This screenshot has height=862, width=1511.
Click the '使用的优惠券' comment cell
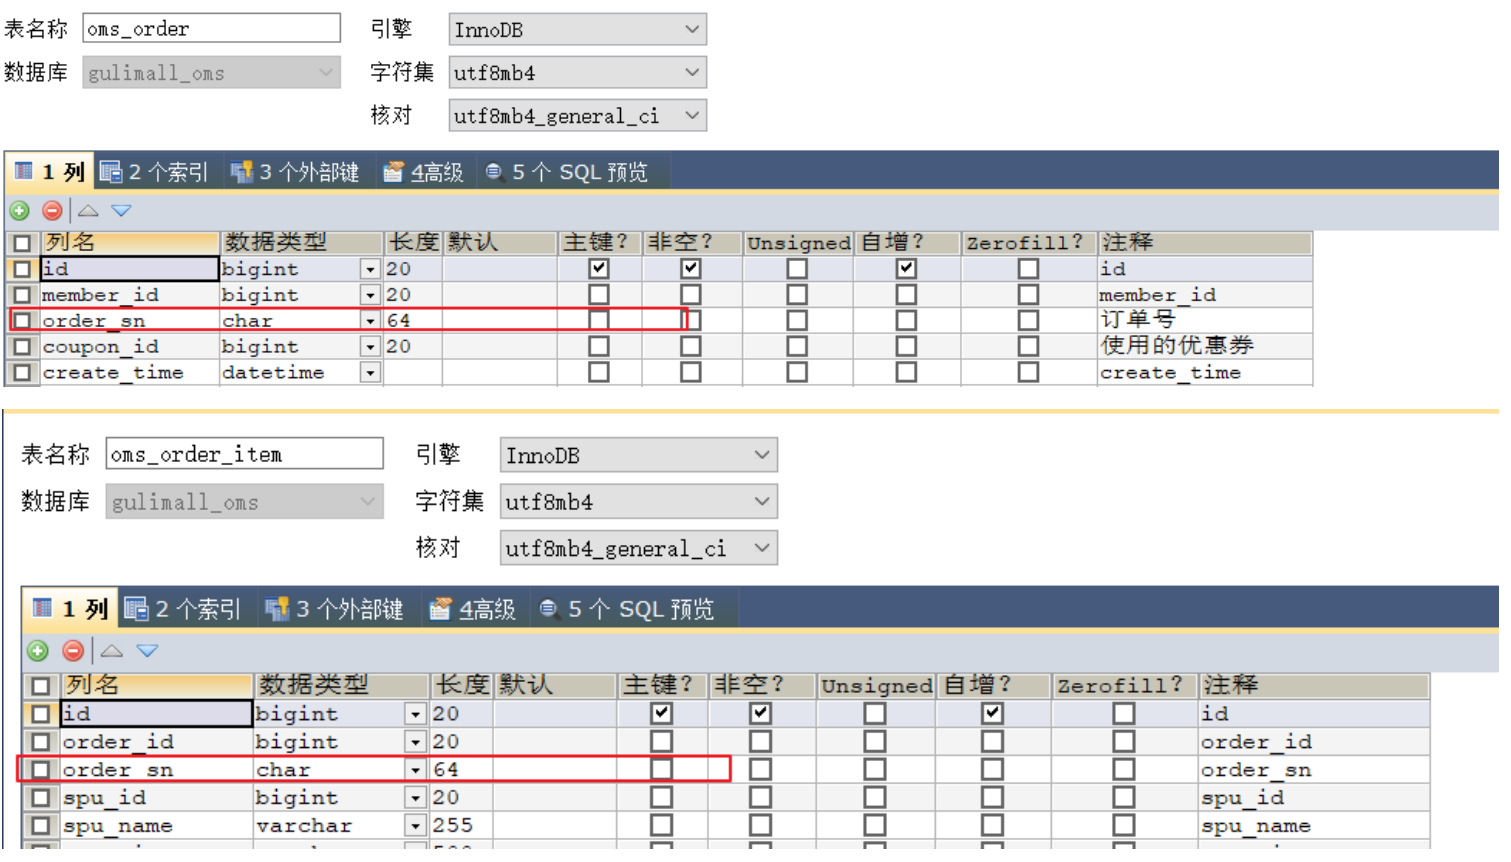pyautogui.click(x=1204, y=346)
